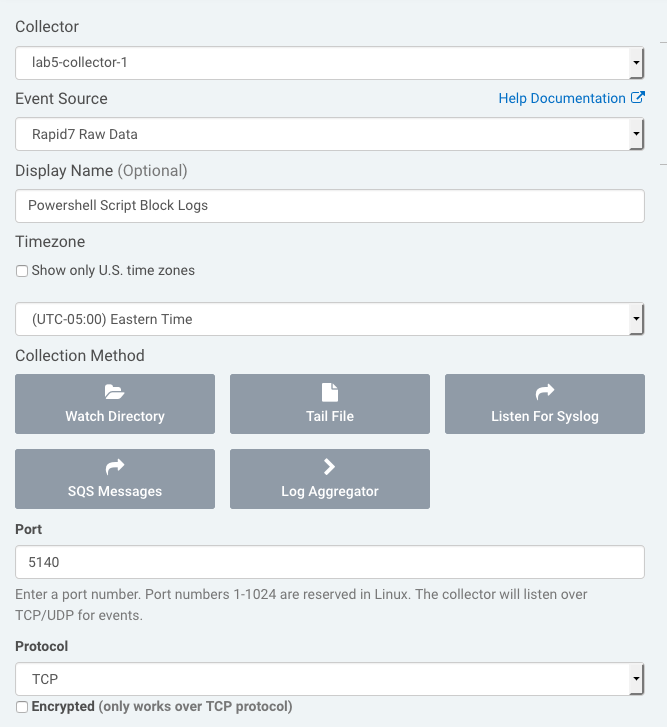Click the open folder icon for Watch Directory

(x=114, y=392)
